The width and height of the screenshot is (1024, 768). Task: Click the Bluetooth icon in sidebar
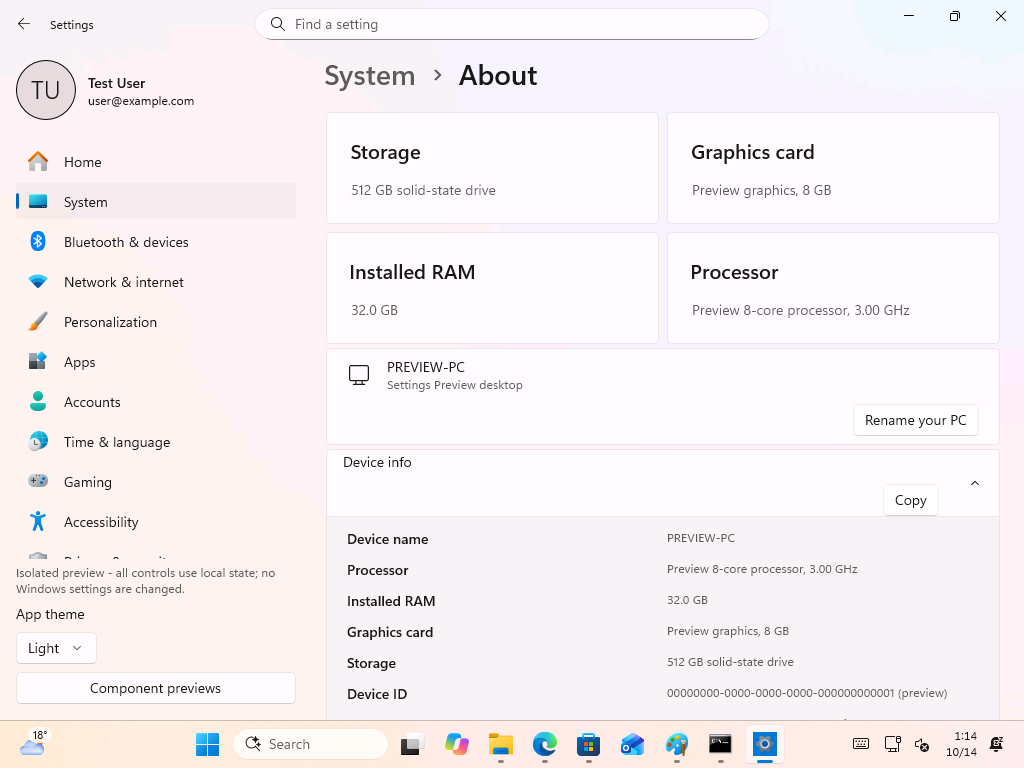pos(38,242)
